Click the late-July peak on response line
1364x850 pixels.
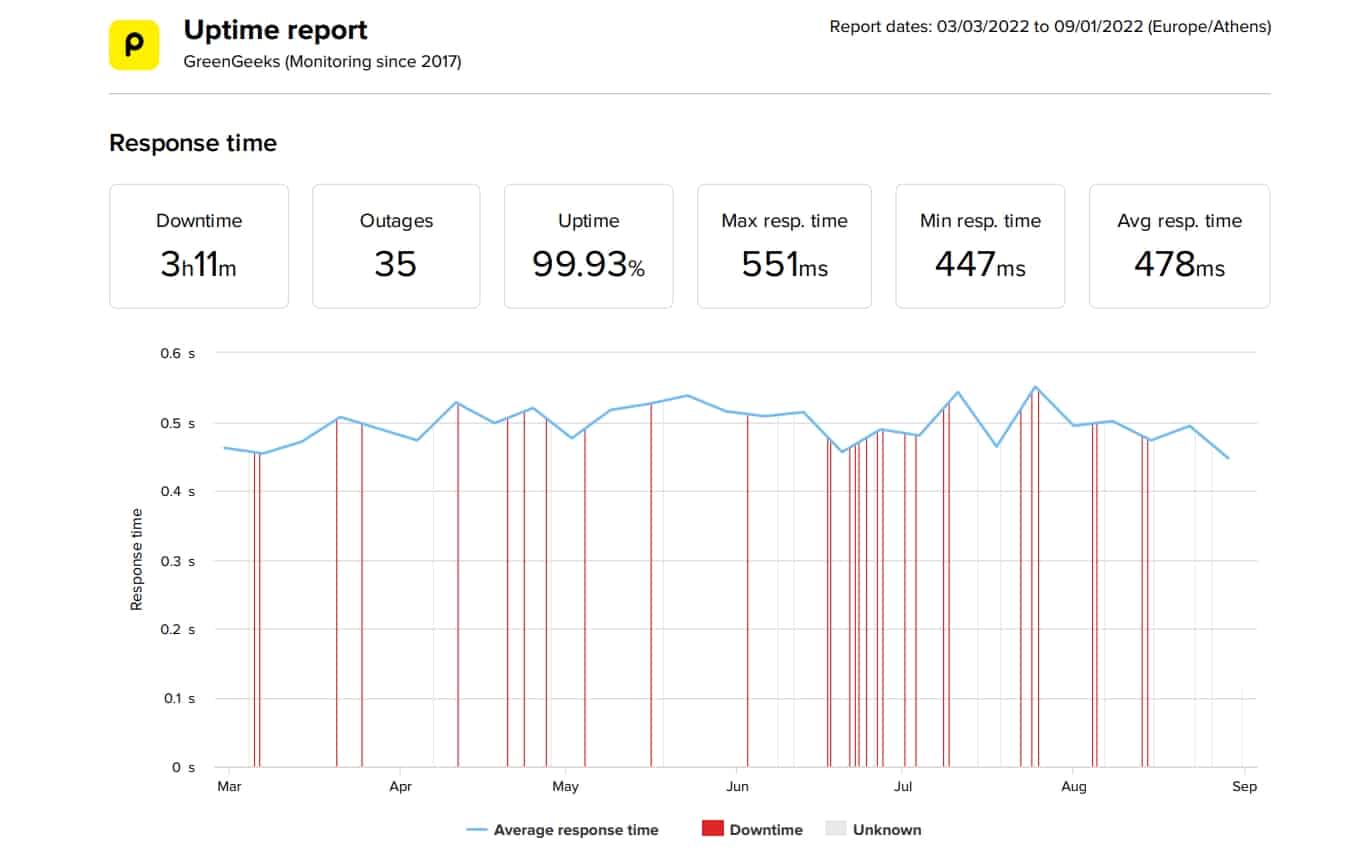(1035, 387)
